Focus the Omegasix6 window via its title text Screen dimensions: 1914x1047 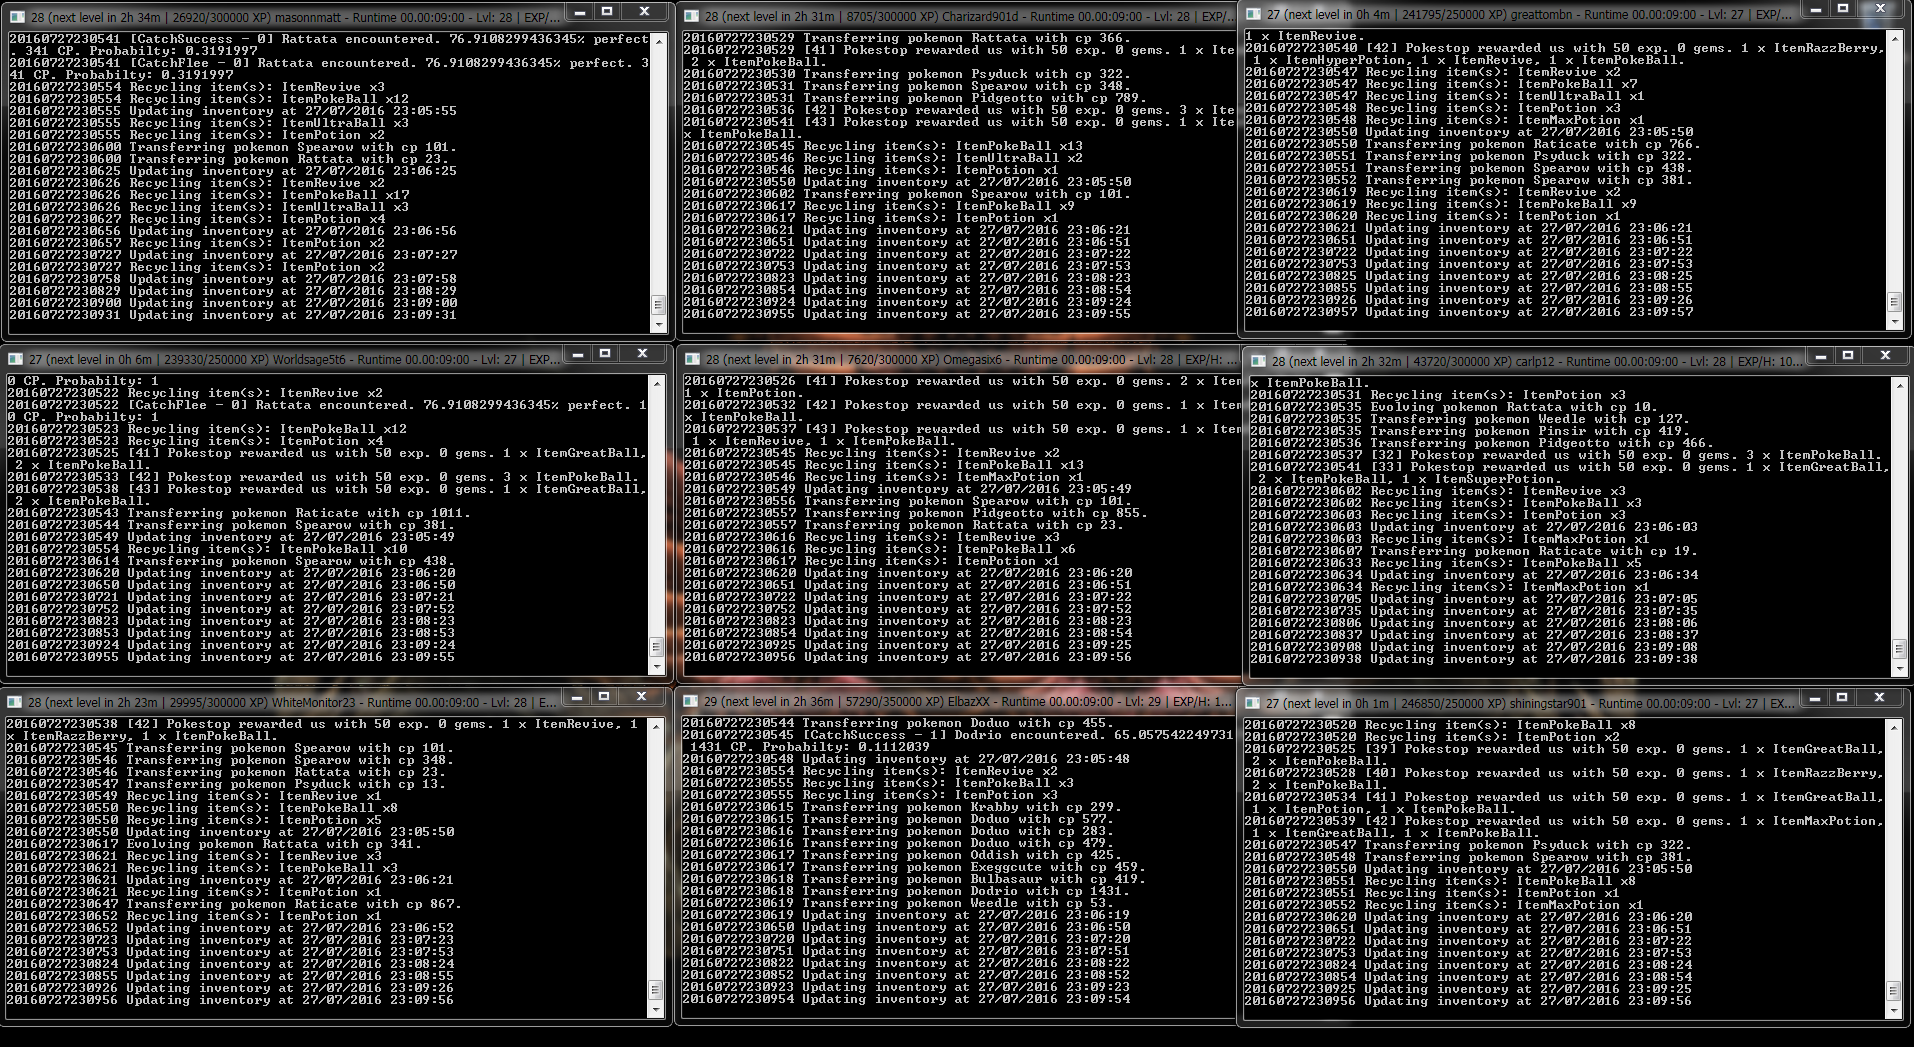tap(971, 359)
